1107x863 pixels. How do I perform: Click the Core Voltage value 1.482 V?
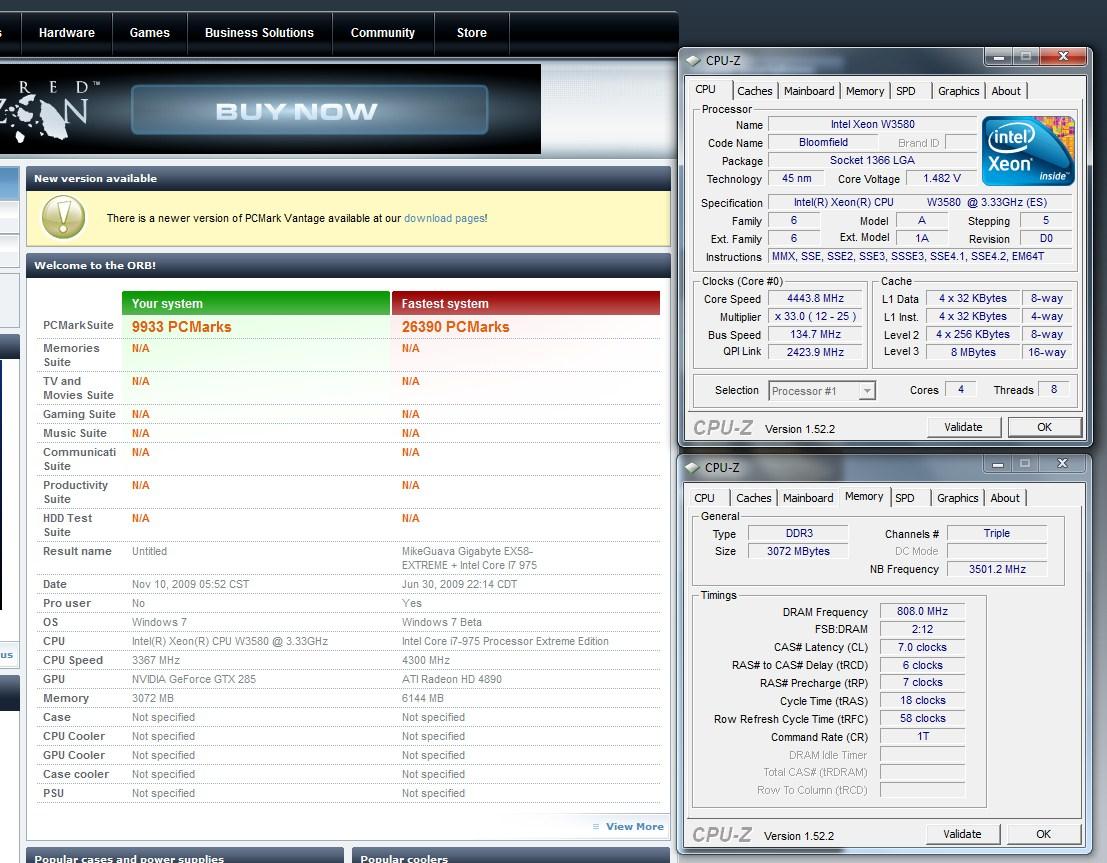click(941, 179)
